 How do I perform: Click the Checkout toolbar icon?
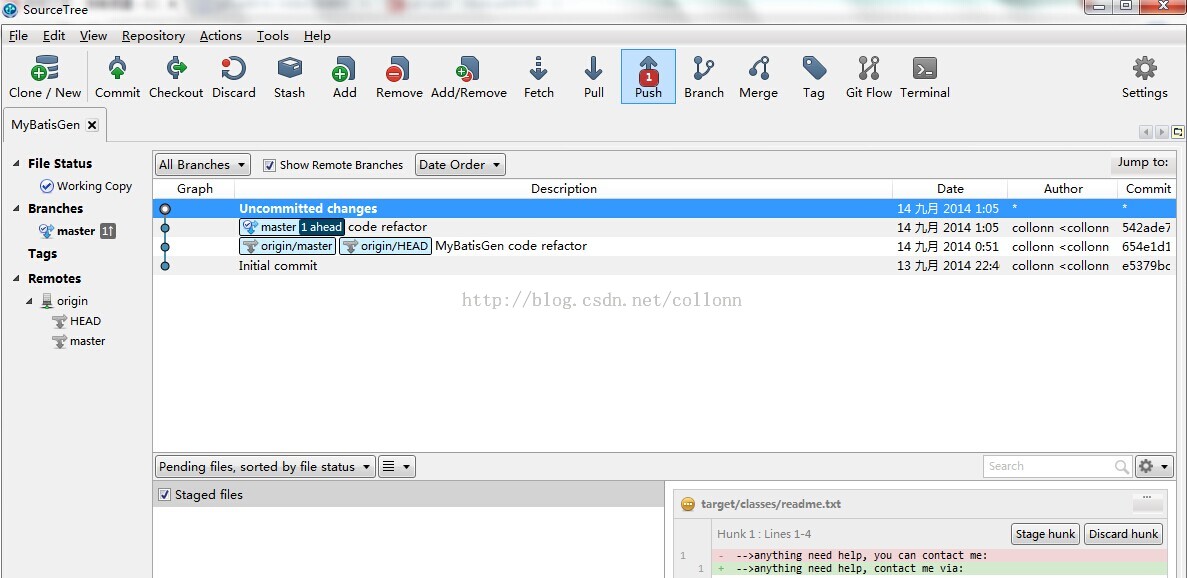pos(175,75)
